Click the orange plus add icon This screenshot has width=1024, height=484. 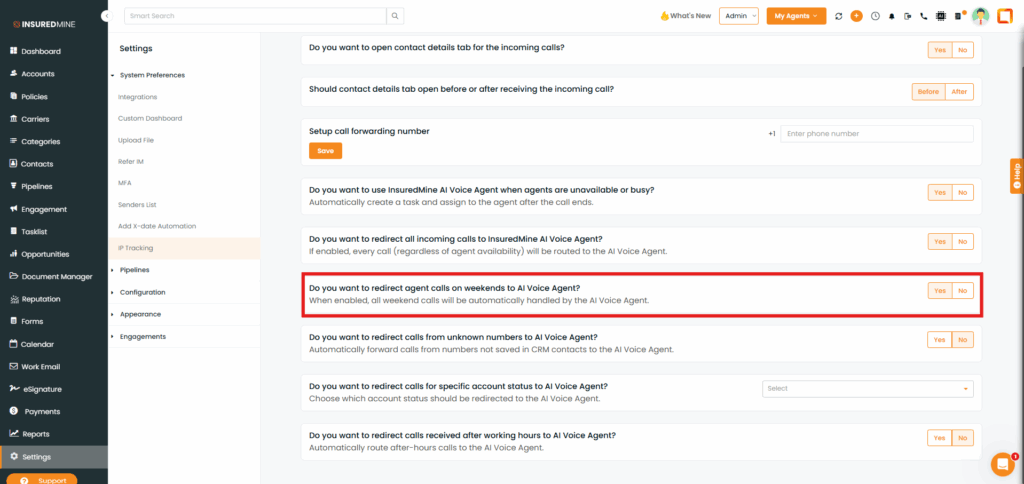point(856,16)
